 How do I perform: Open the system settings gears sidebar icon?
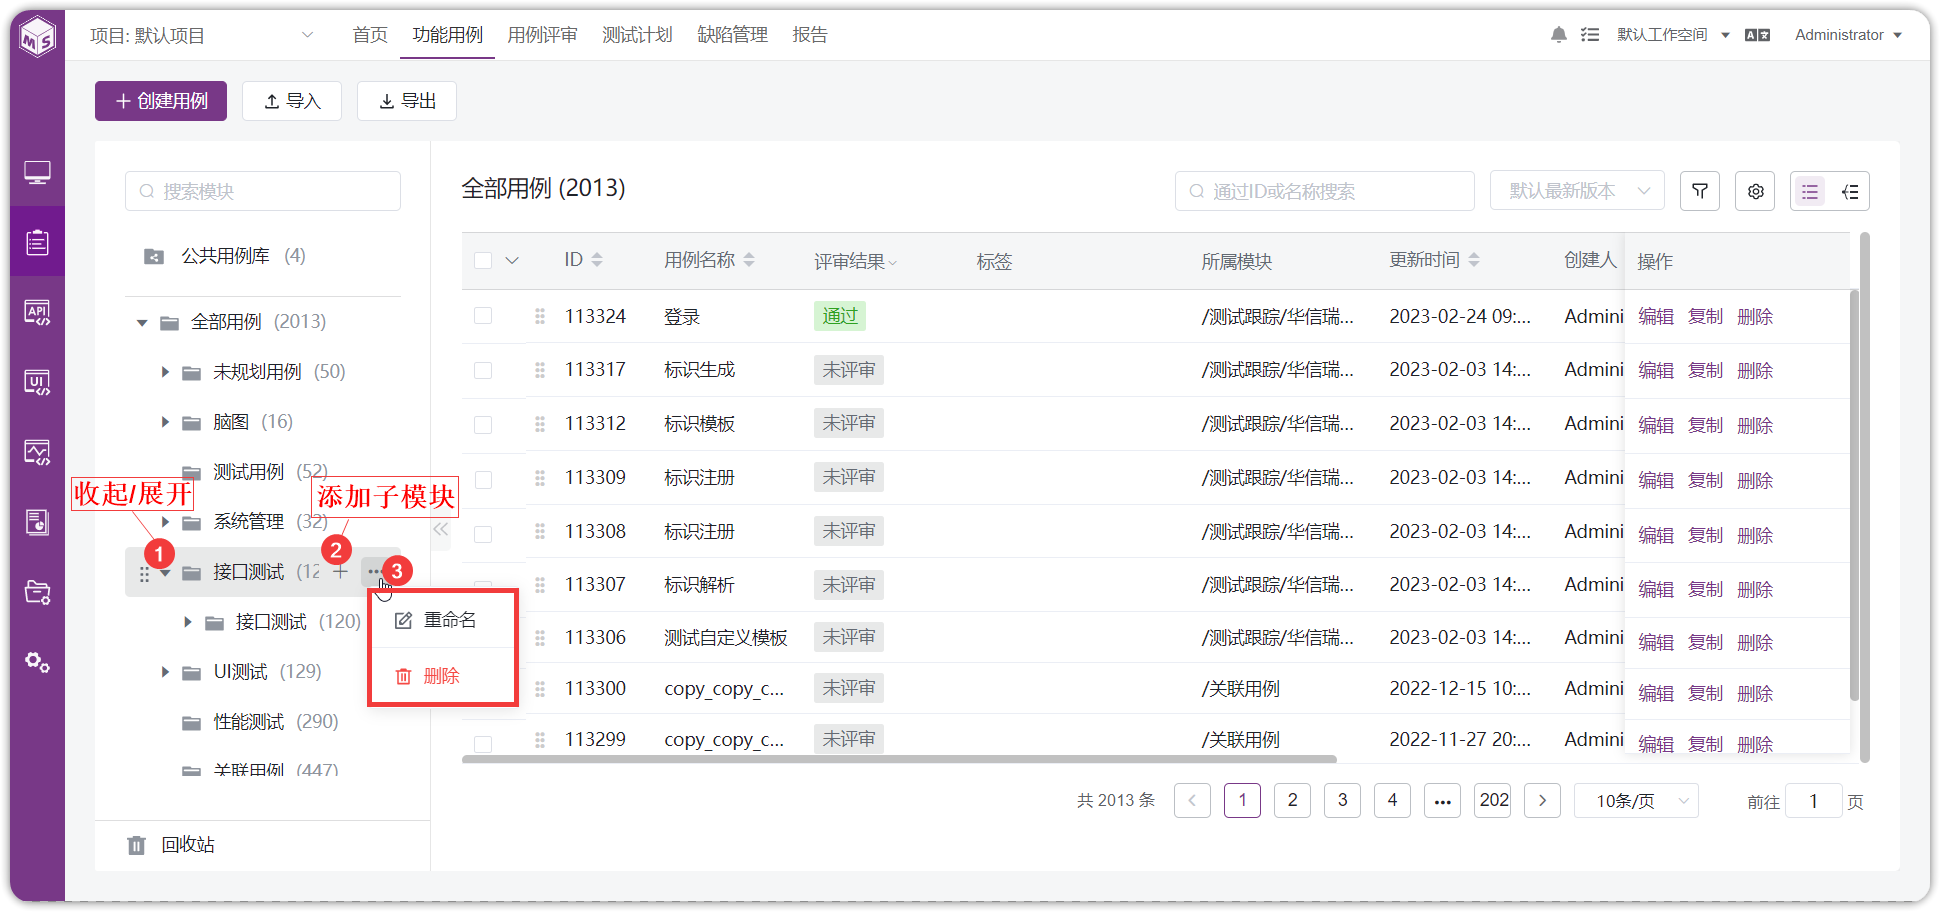click(38, 662)
